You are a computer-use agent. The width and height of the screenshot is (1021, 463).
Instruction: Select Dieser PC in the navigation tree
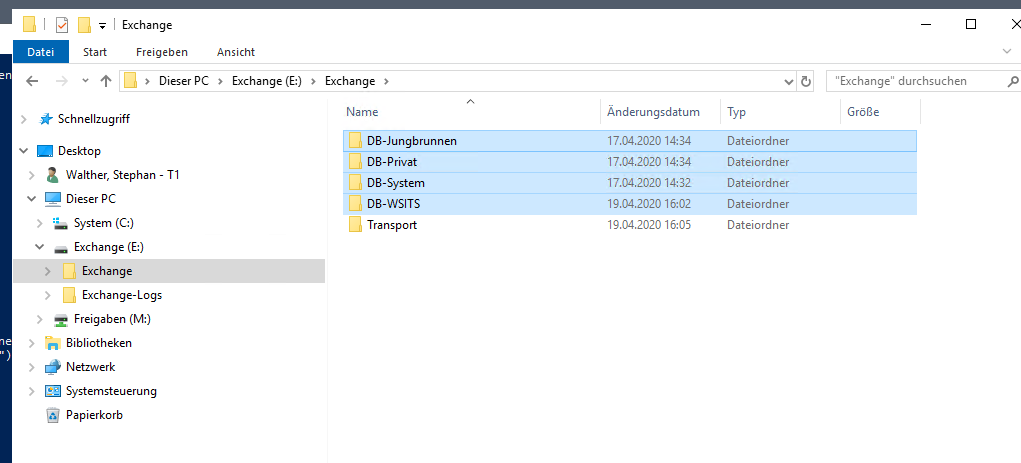tap(91, 199)
